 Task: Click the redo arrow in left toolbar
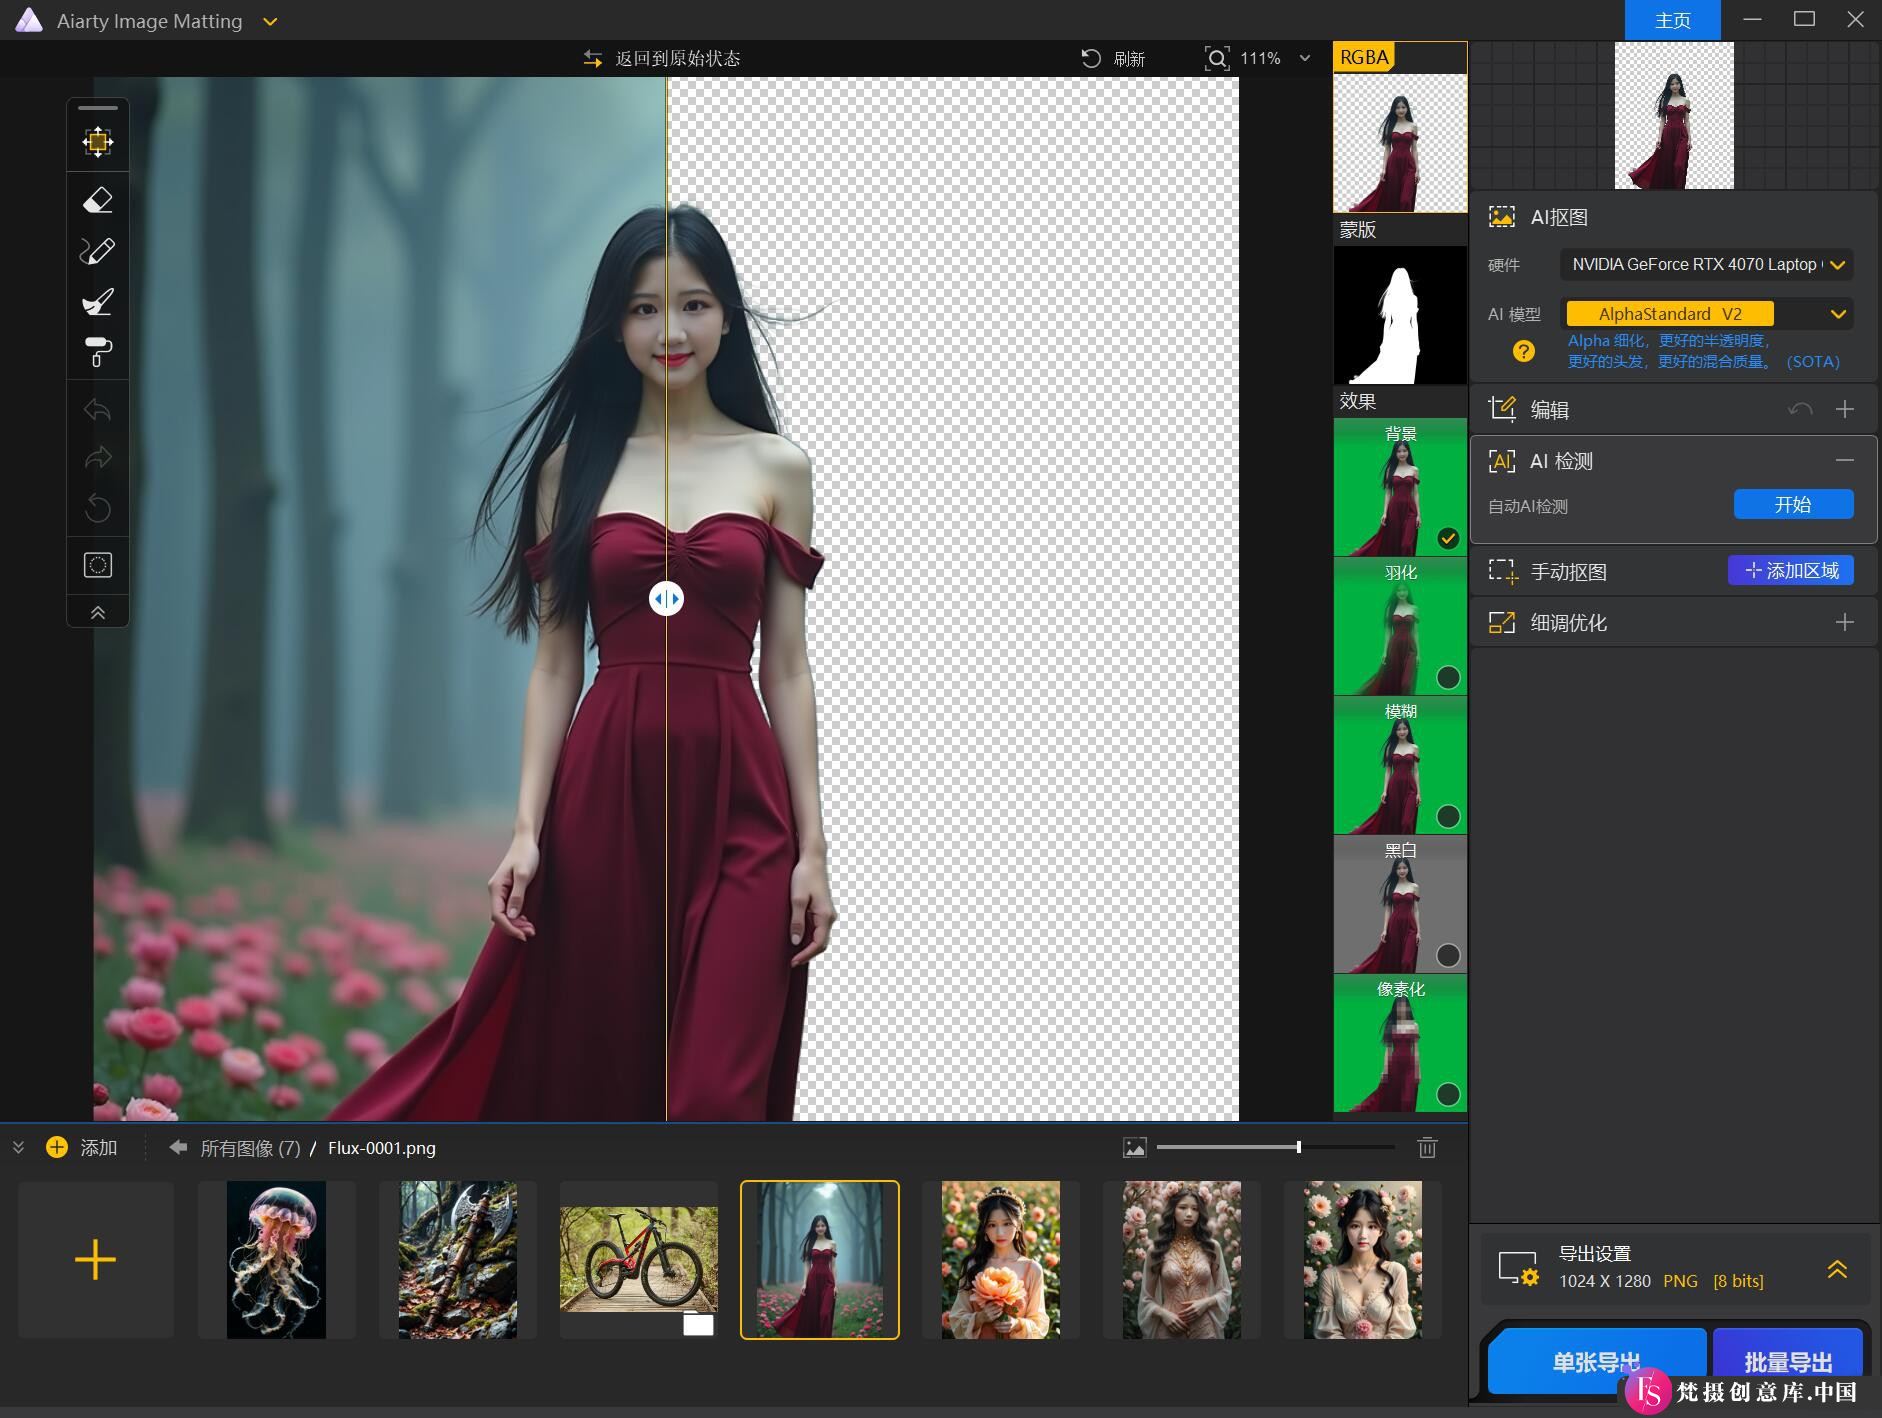pyautogui.click(x=98, y=459)
